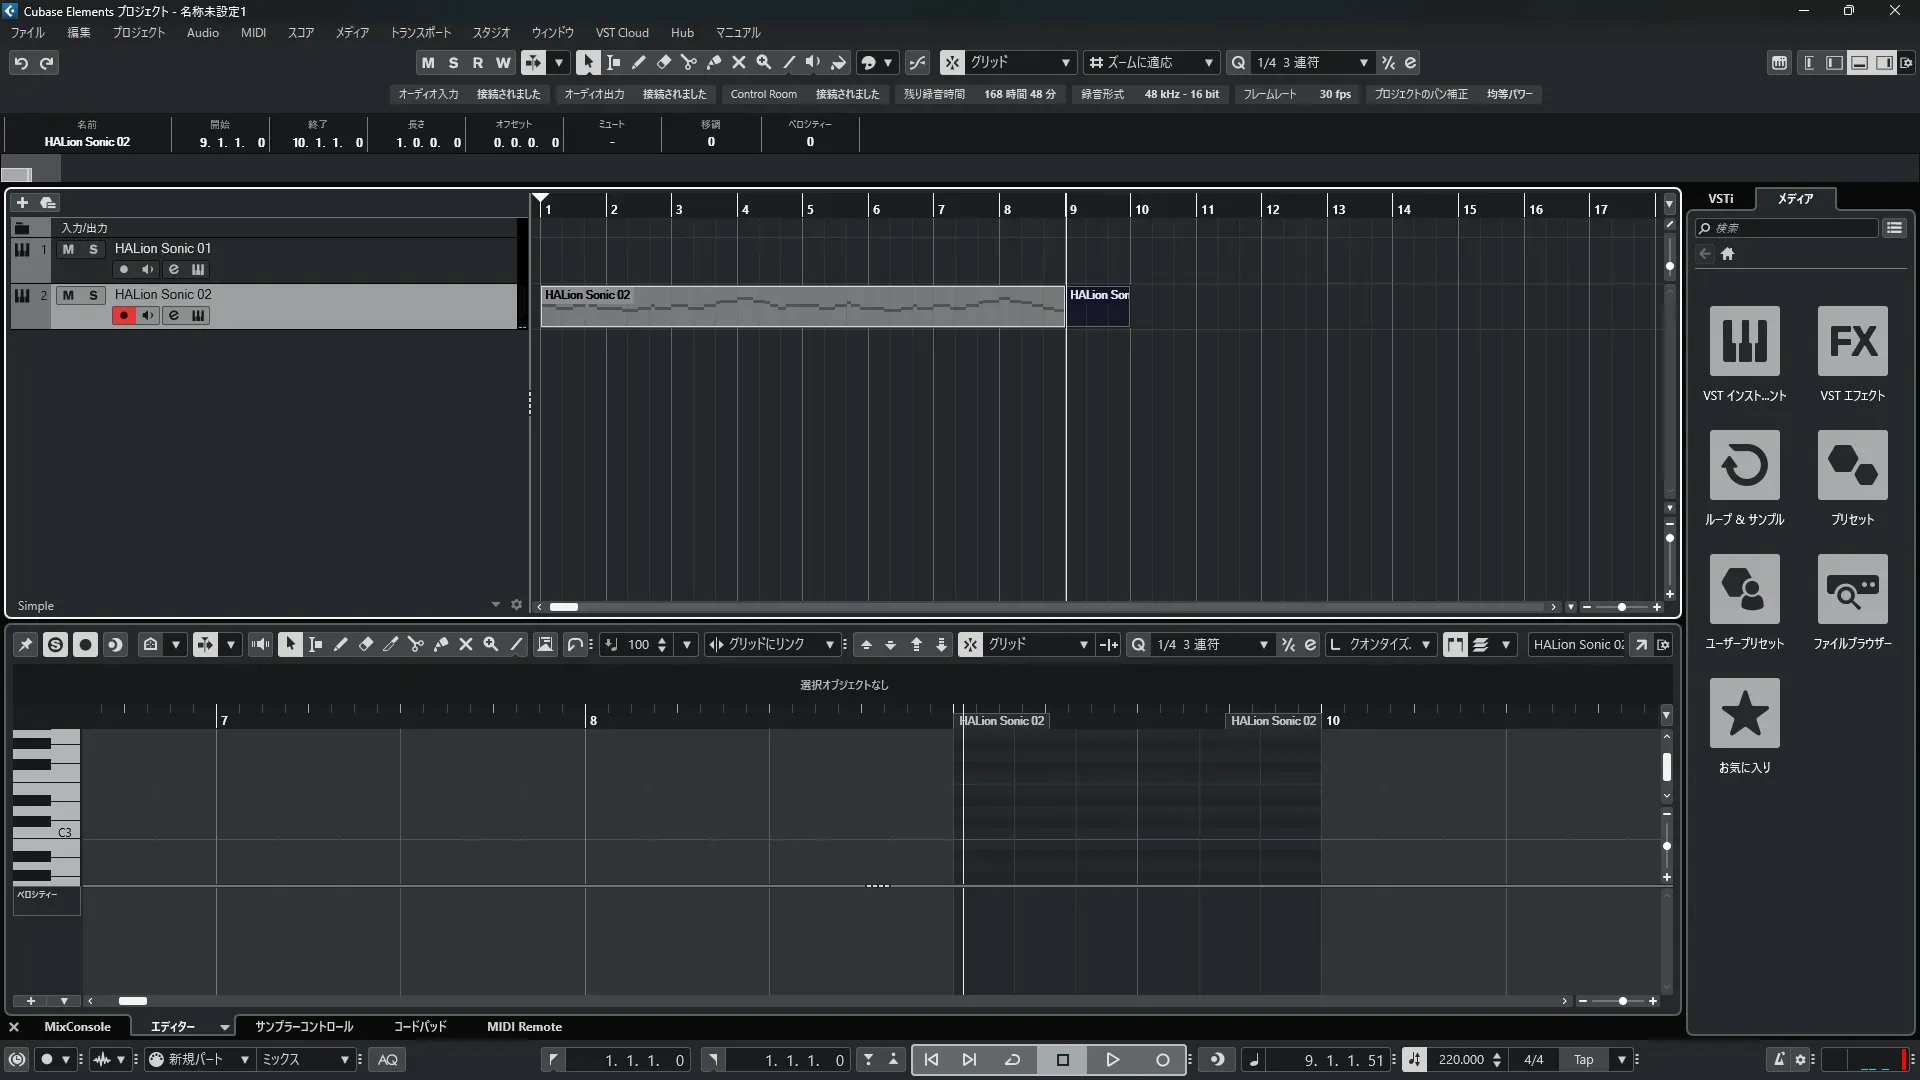This screenshot has width=1920, height=1080.
Task: Adjust the editor horizontal zoom slider
Action: click(x=1622, y=1001)
